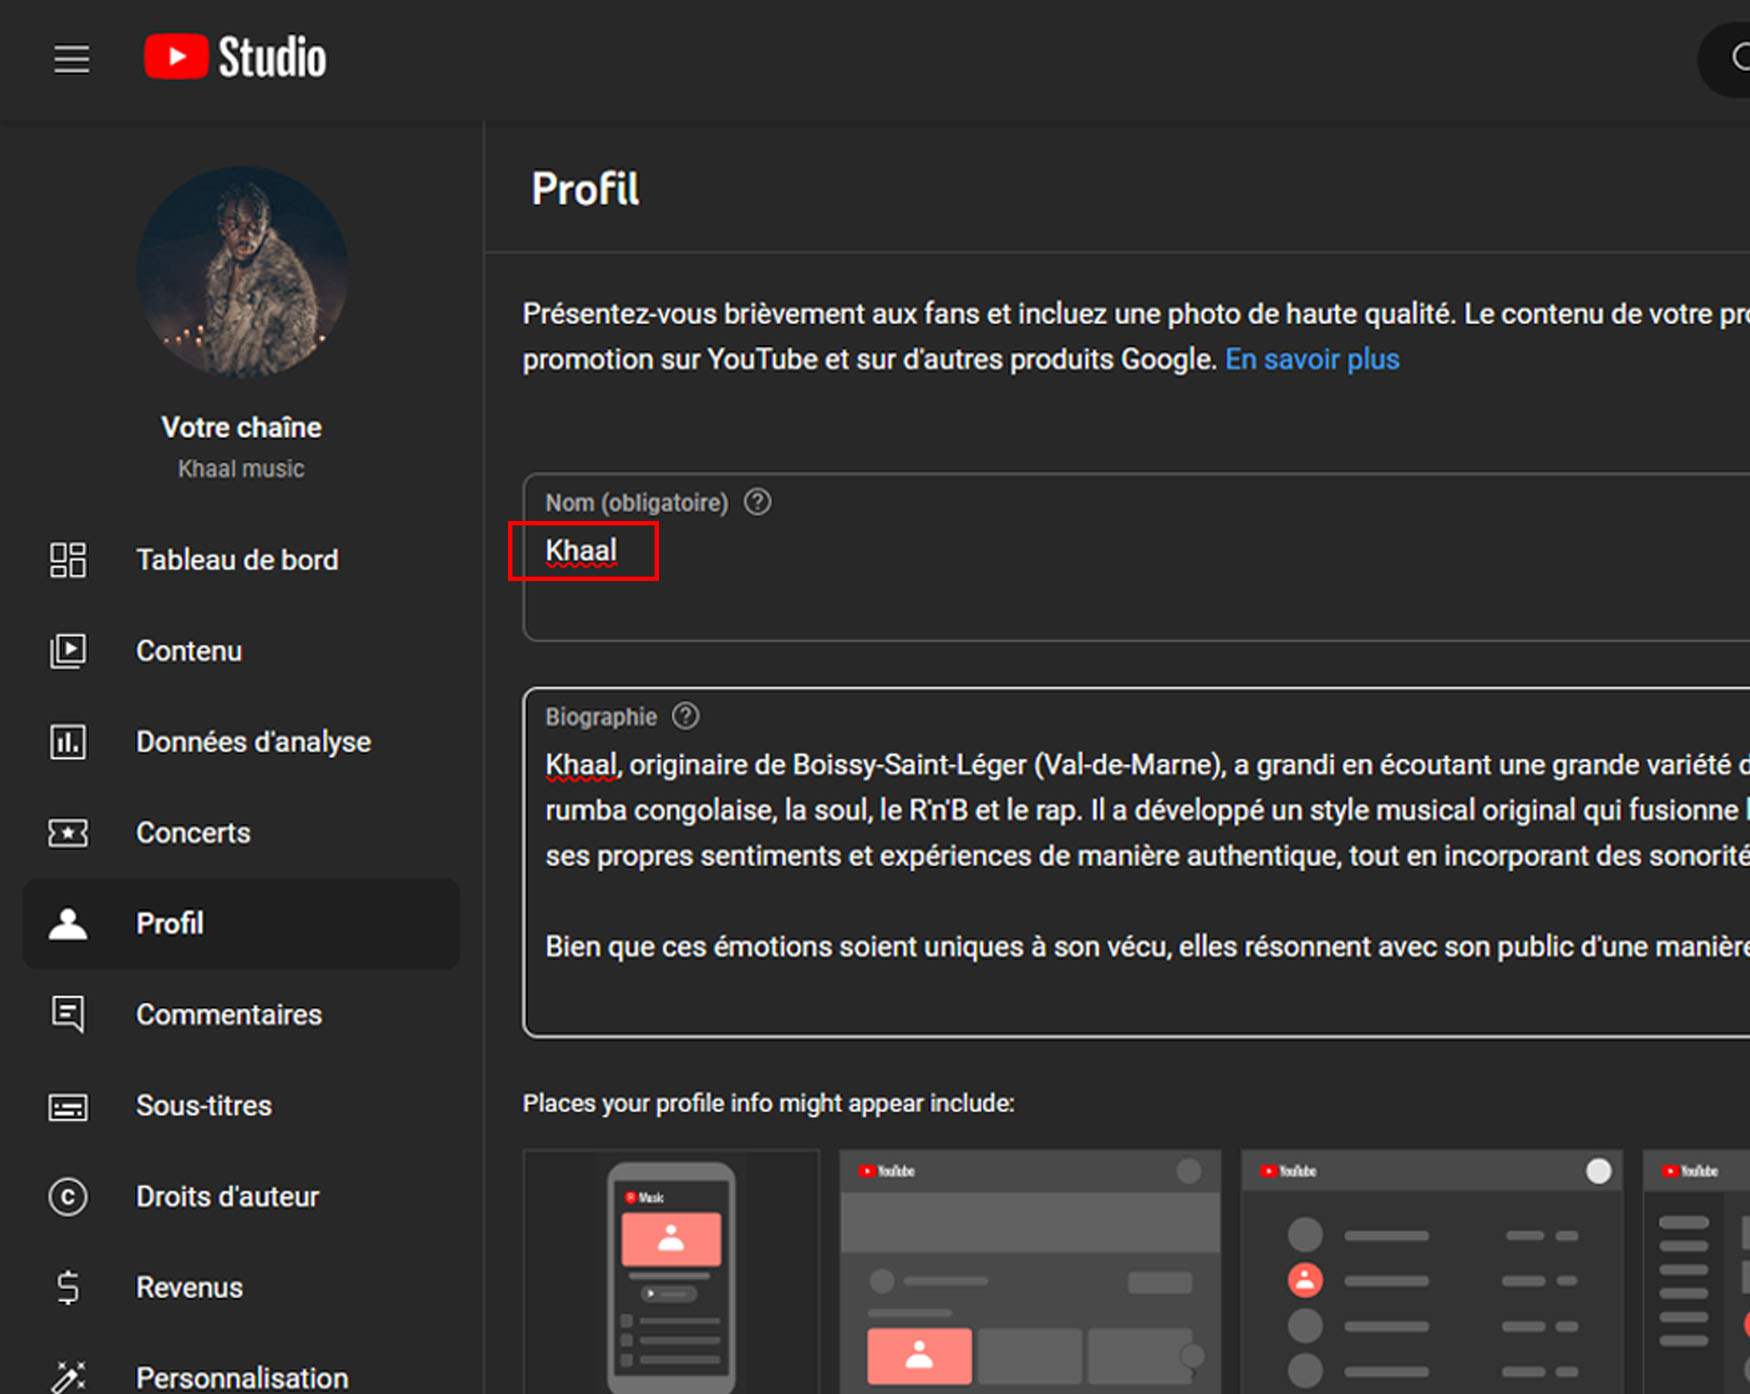
Task: Go to the Contenu section
Action: [241, 651]
